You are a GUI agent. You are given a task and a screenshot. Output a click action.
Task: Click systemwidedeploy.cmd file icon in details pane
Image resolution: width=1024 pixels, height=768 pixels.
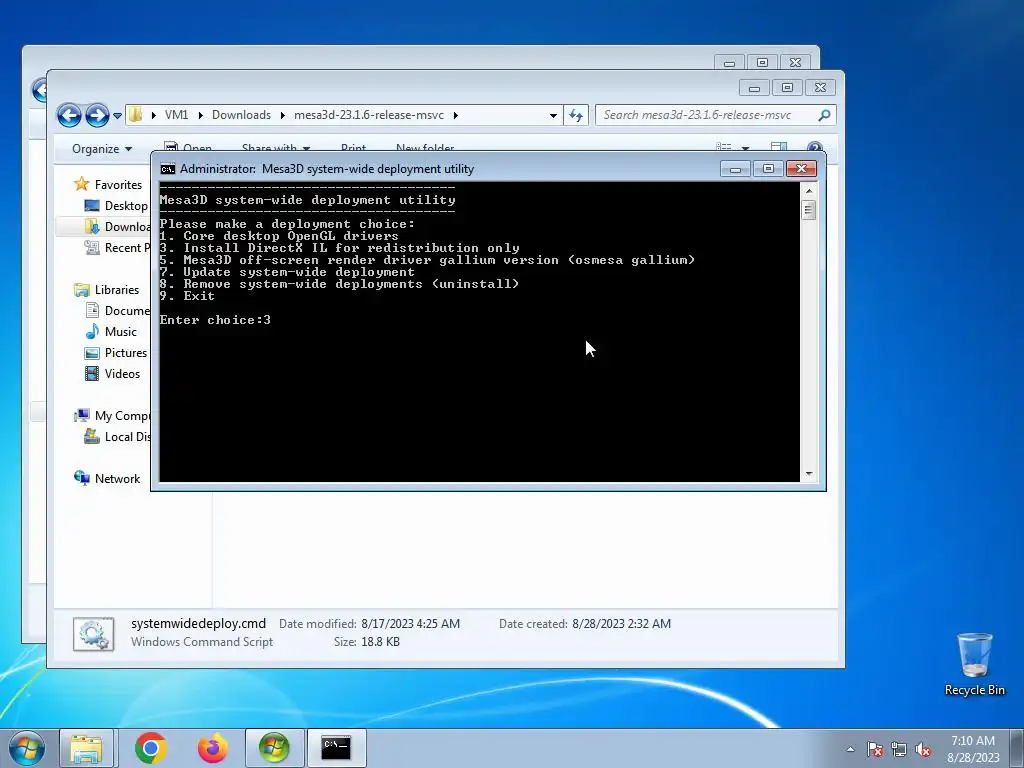[x=93, y=634]
